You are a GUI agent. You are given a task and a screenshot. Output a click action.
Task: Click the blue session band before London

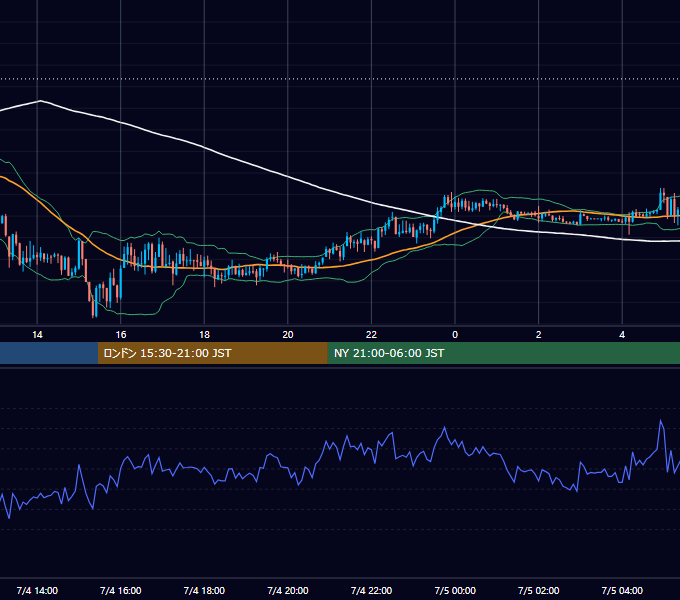(x=49, y=353)
